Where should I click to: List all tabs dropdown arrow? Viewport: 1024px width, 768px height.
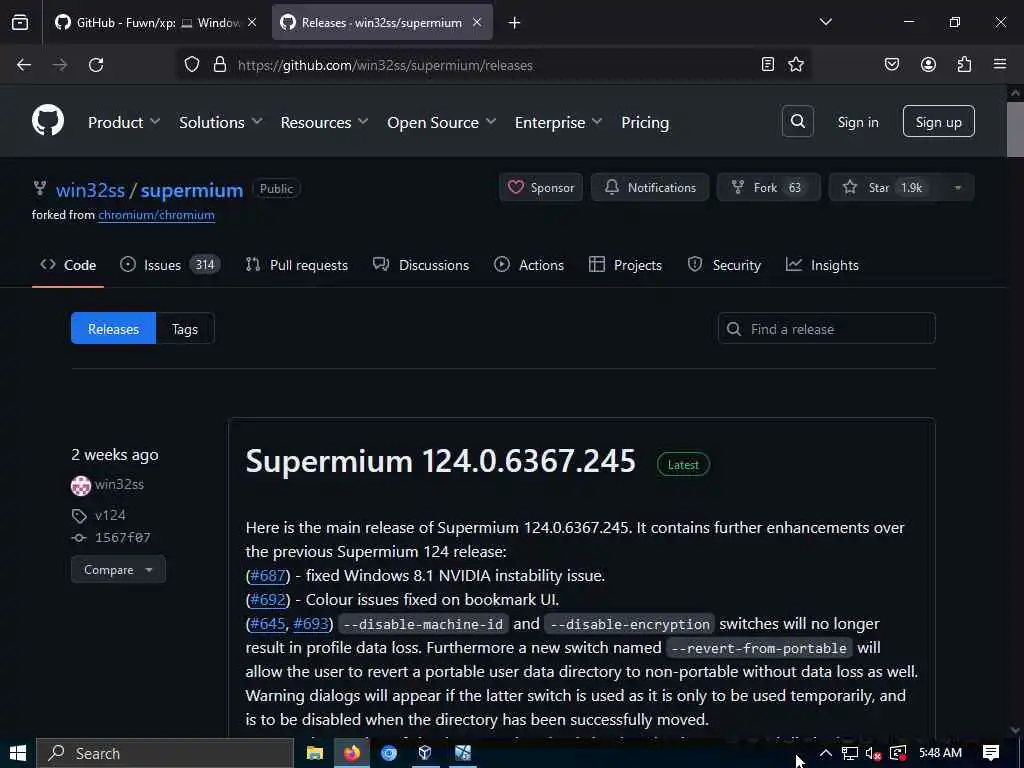point(825,22)
